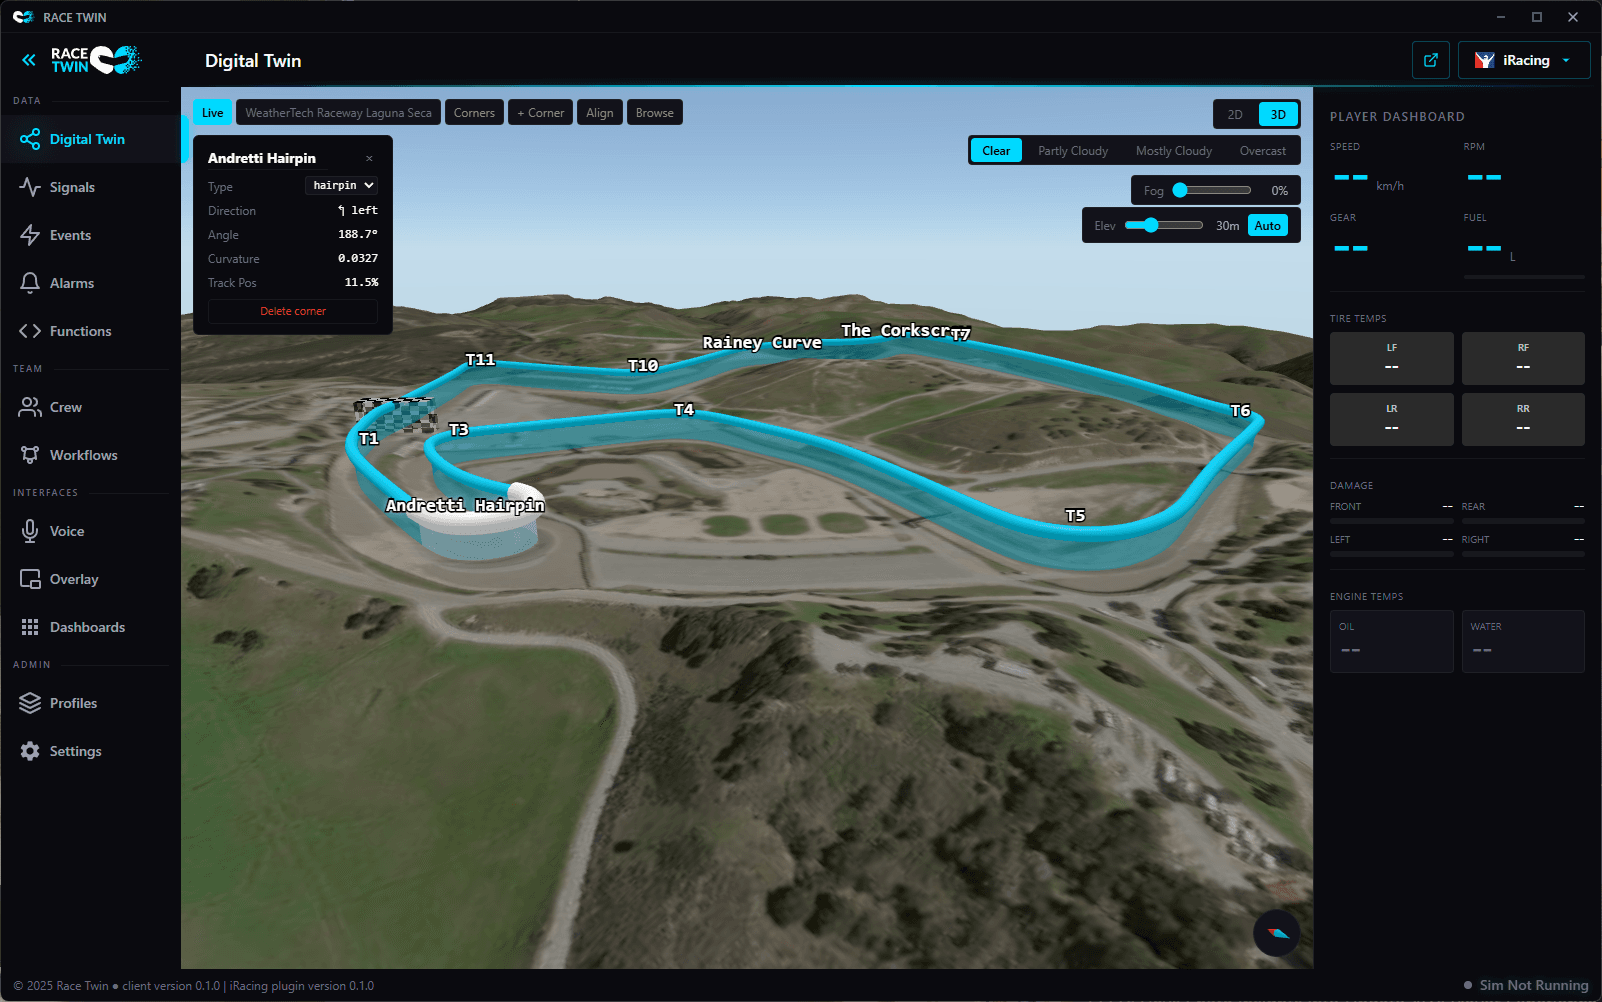Open the corner Type hairpin dropdown
1602x1002 pixels.
[x=341, y=185]
